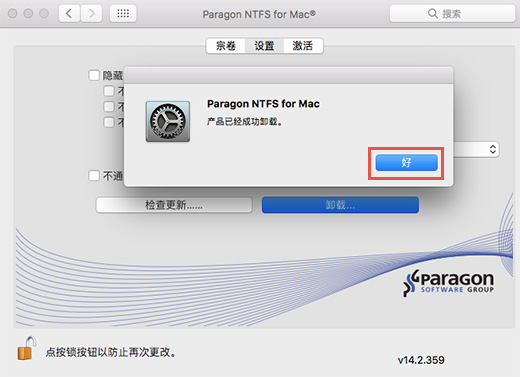This screenshot has width=520, height=377.
Task: Focus the 搜索 search field
Action: [x=452, y=14]
